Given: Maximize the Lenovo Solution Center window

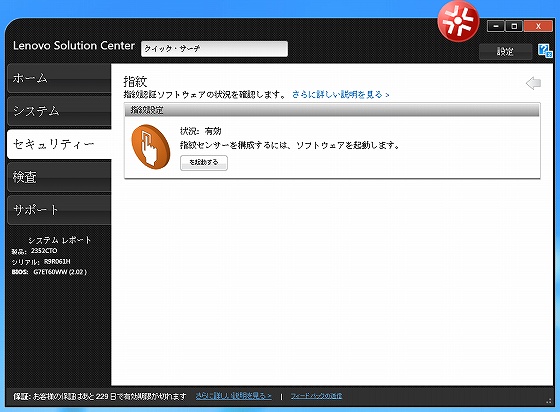Looking at the screenshot, I should 514,26.
